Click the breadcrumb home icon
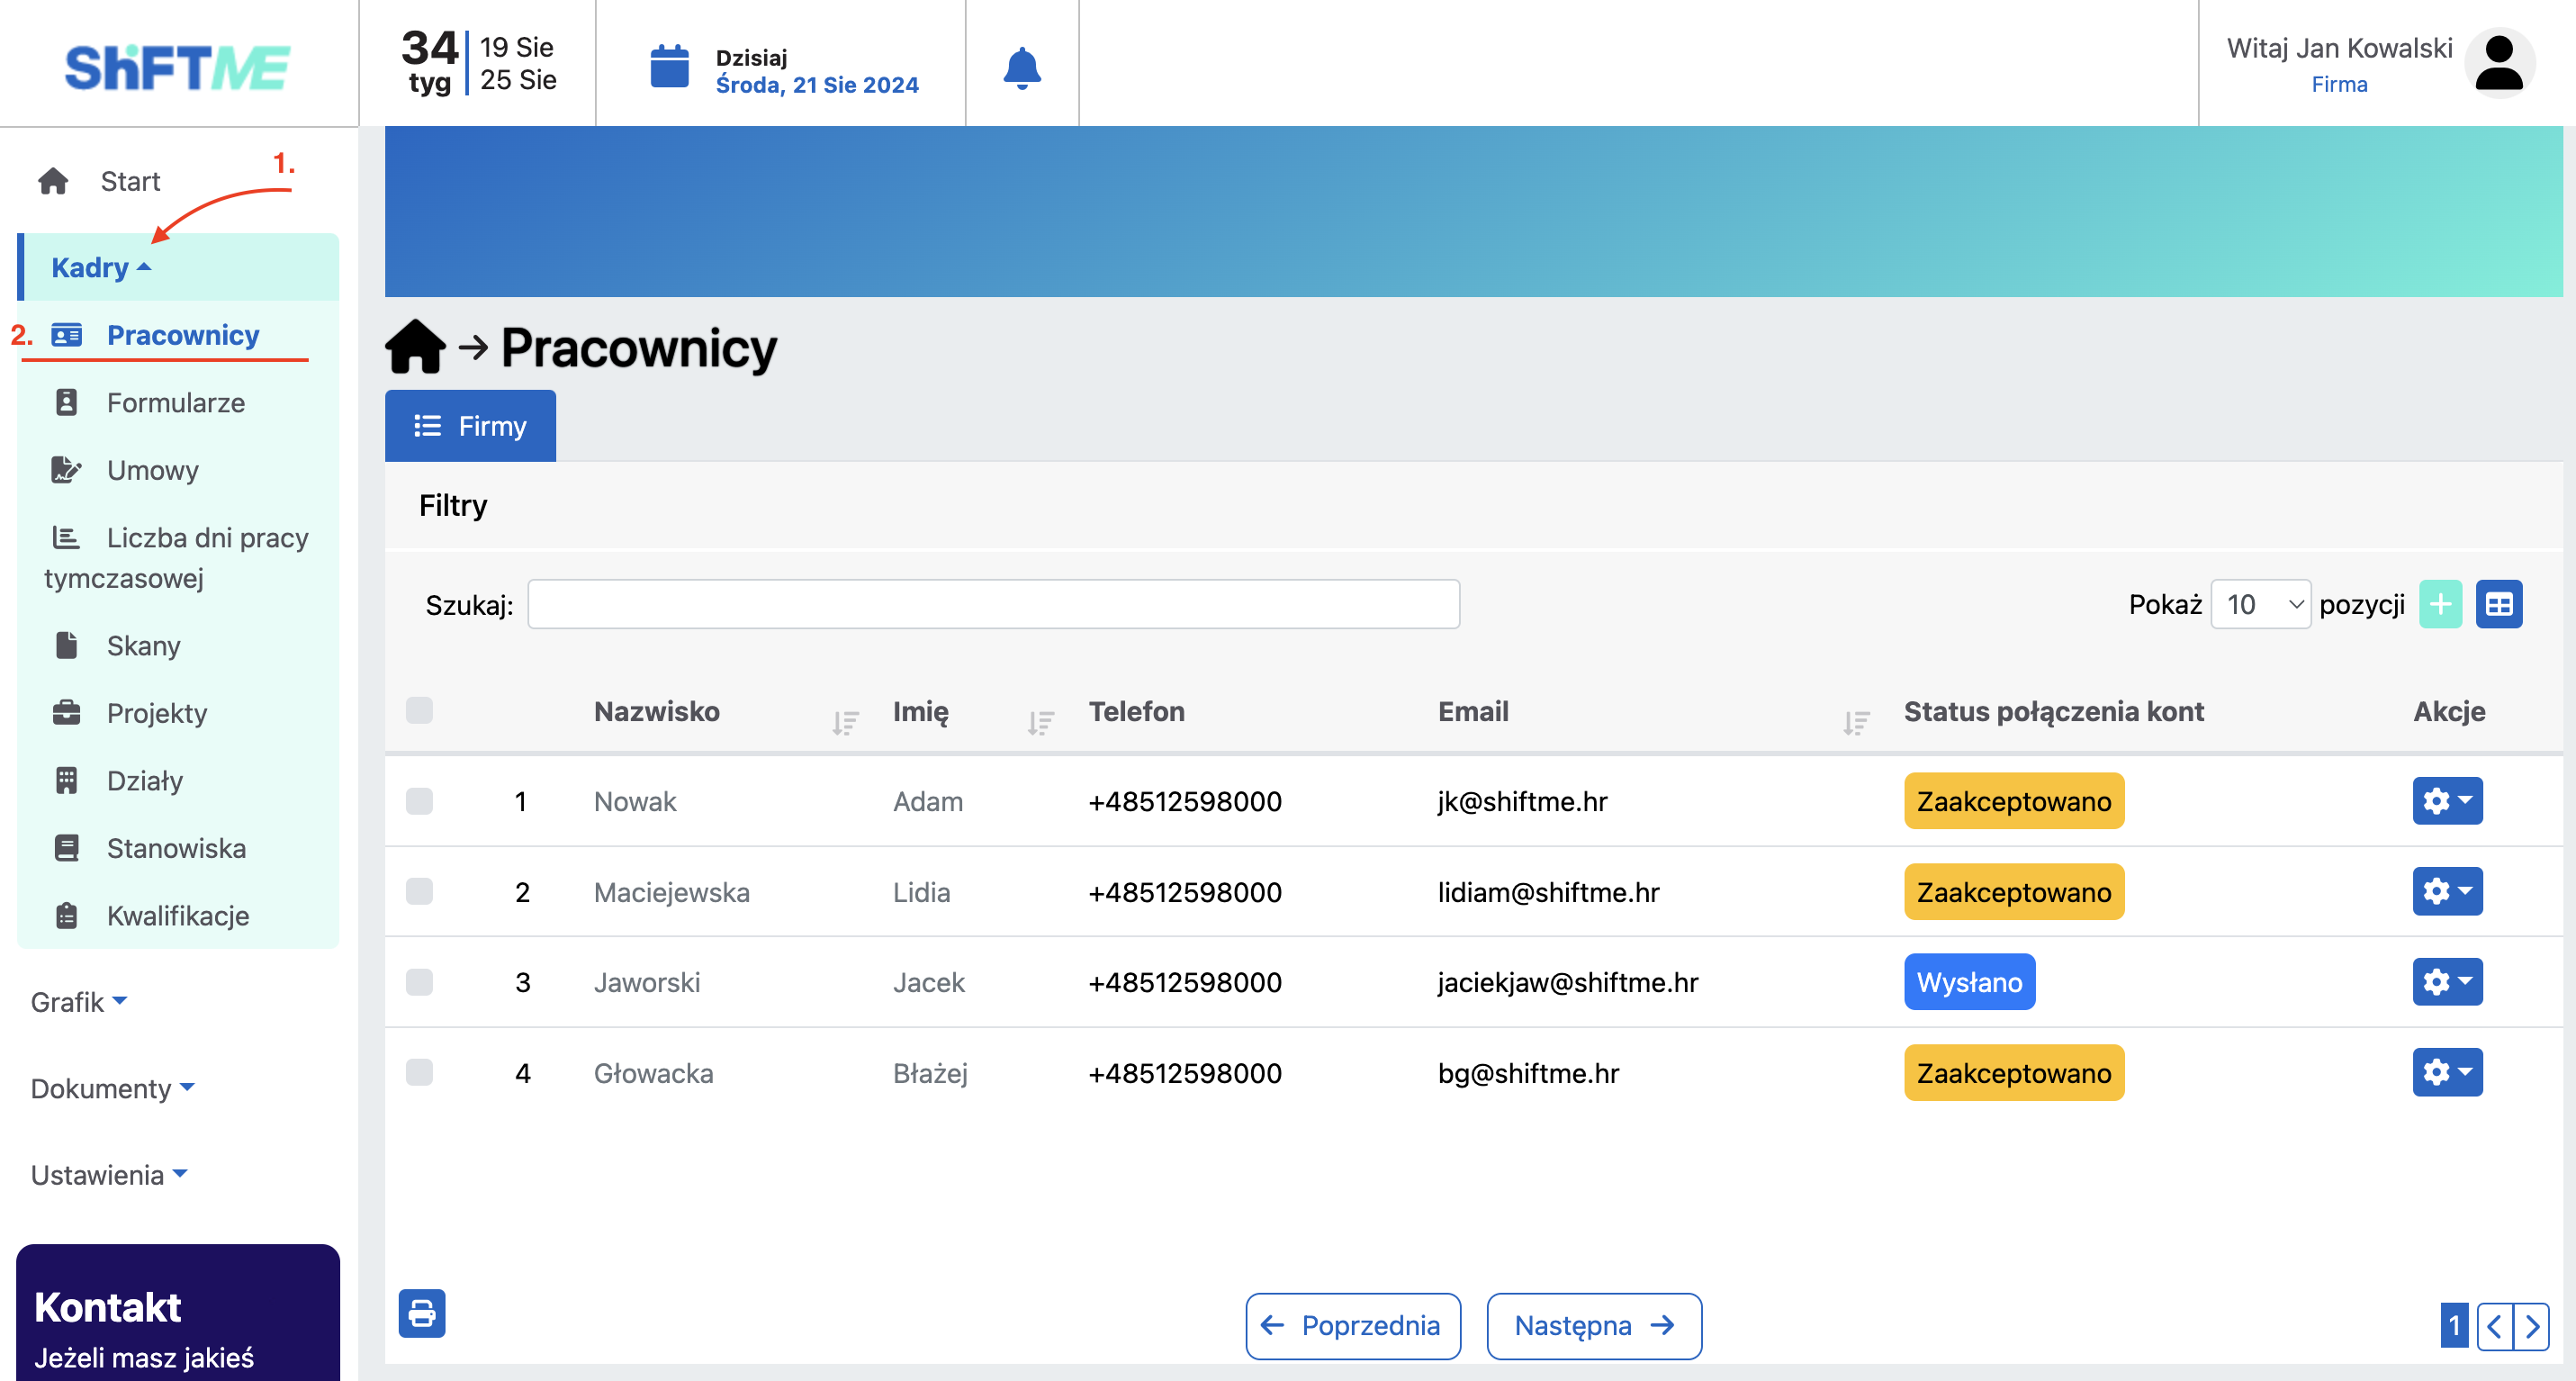 click(416, 346)
